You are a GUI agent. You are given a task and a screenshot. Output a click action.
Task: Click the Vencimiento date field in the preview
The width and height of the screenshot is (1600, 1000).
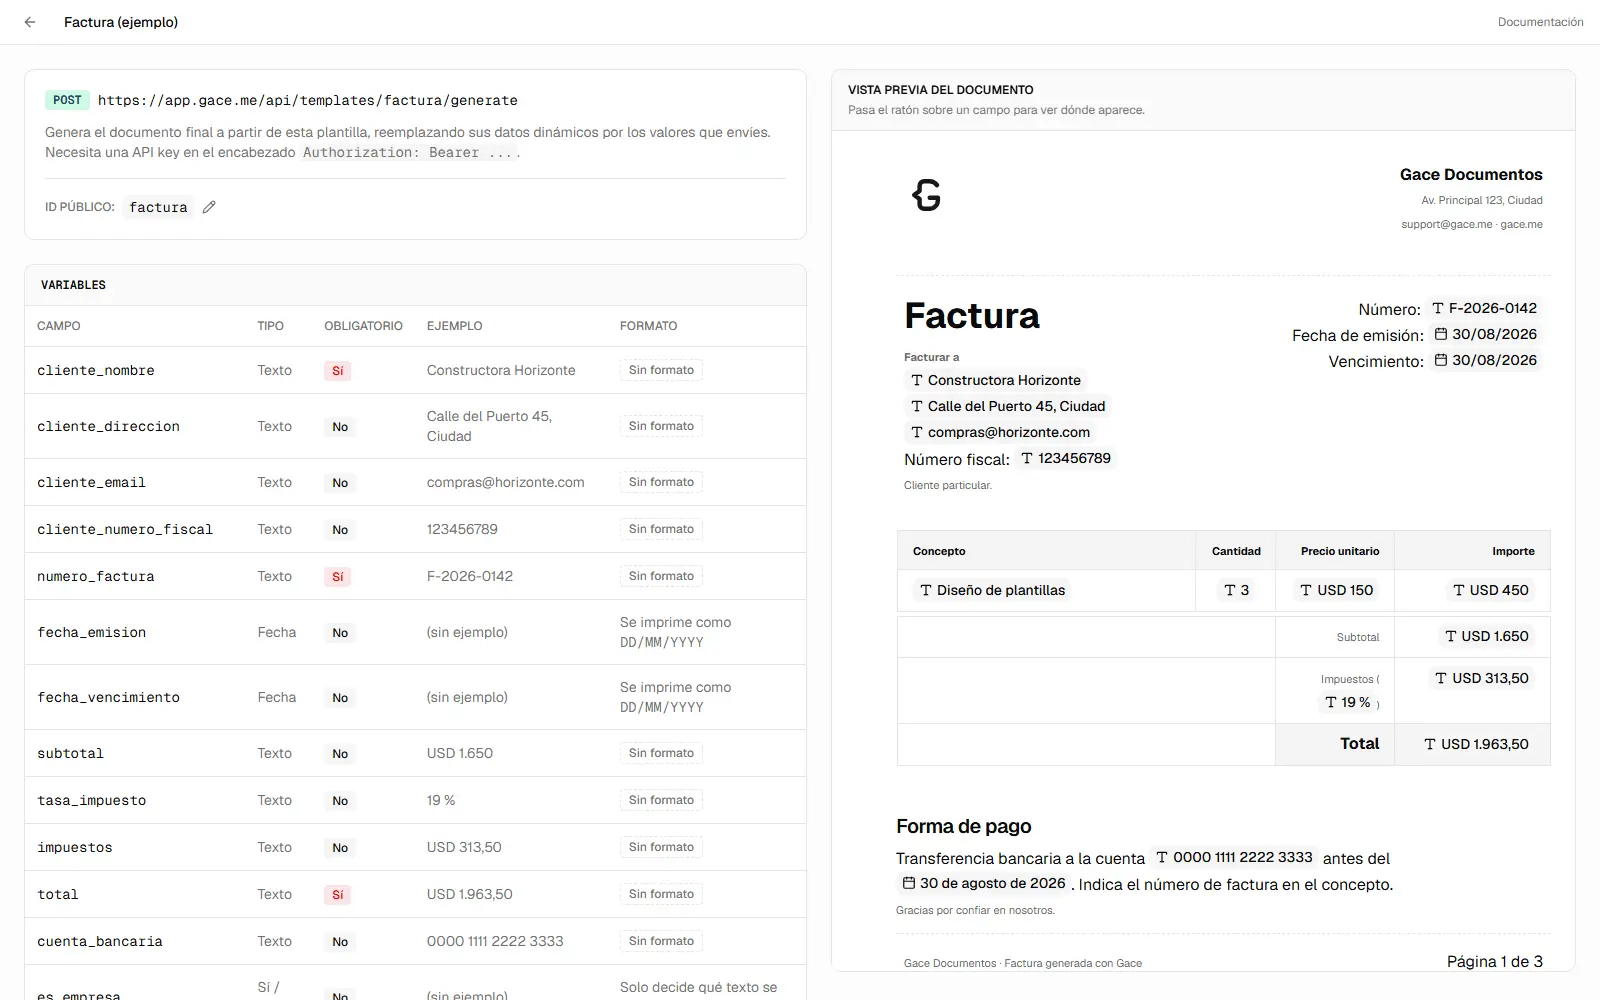coord(1486,360)
